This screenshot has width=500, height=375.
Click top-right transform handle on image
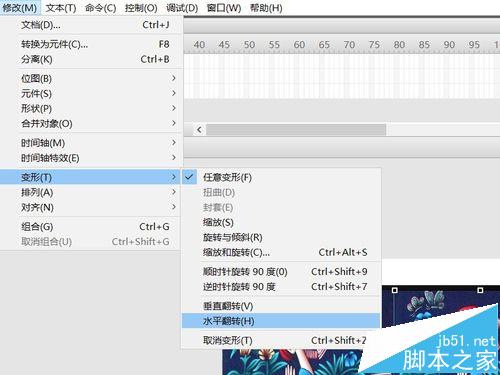(x=480, y=290)
